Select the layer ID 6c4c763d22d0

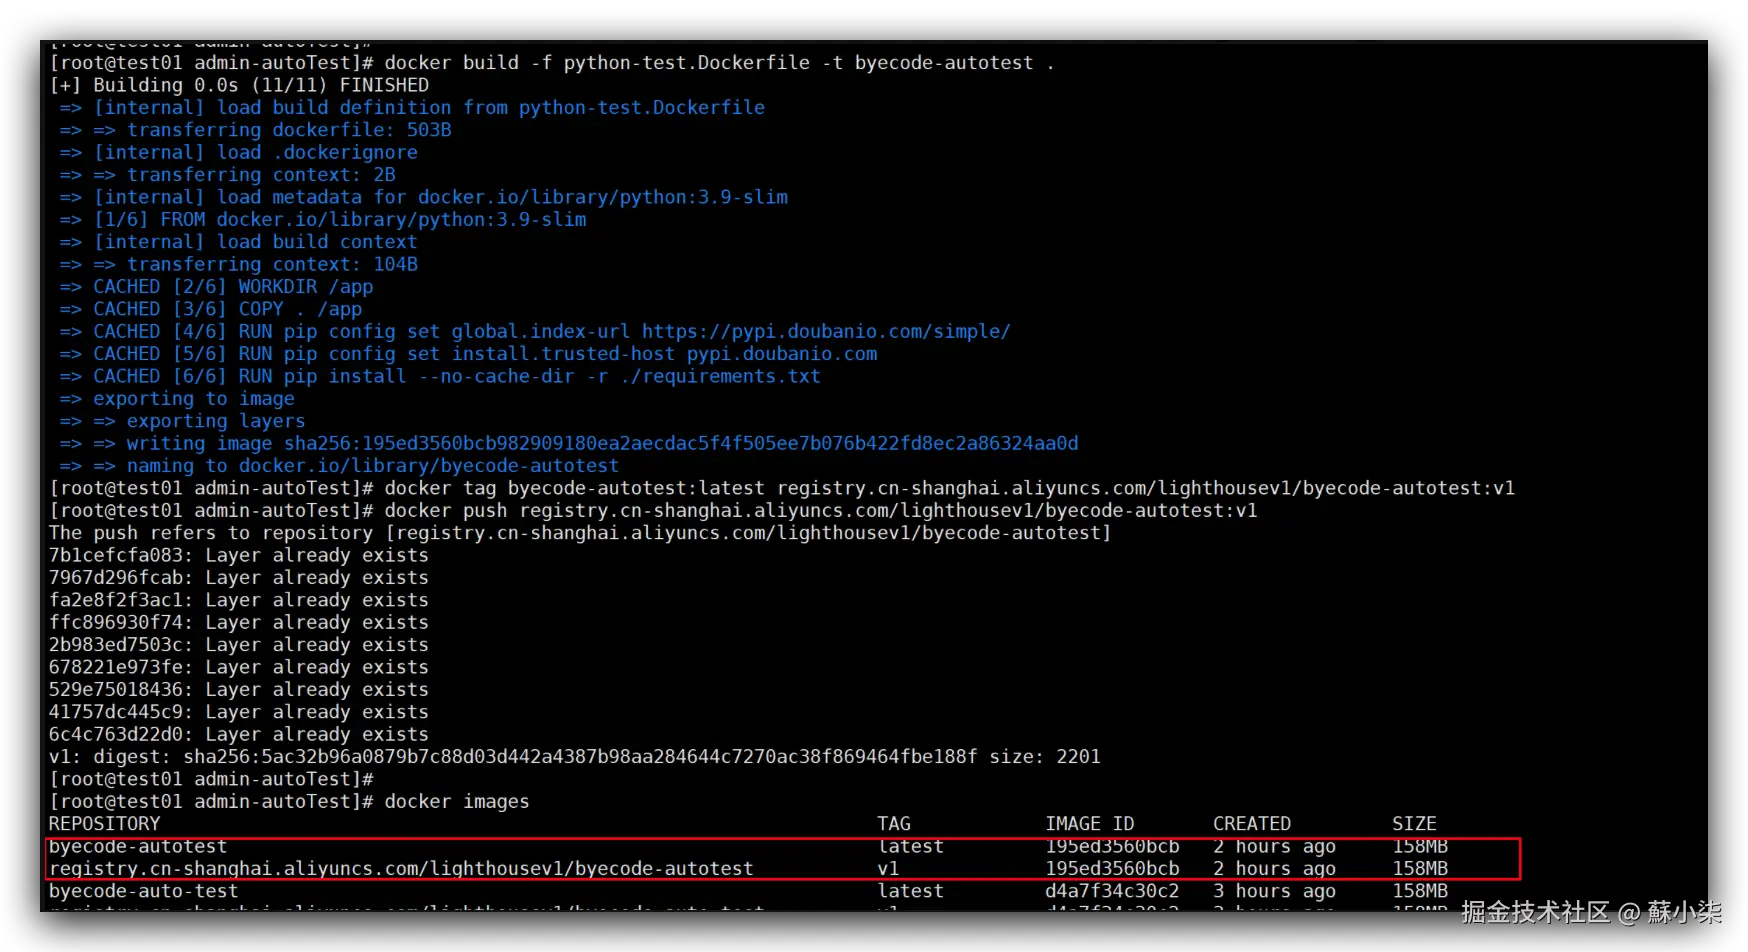(x=116, y=734)
